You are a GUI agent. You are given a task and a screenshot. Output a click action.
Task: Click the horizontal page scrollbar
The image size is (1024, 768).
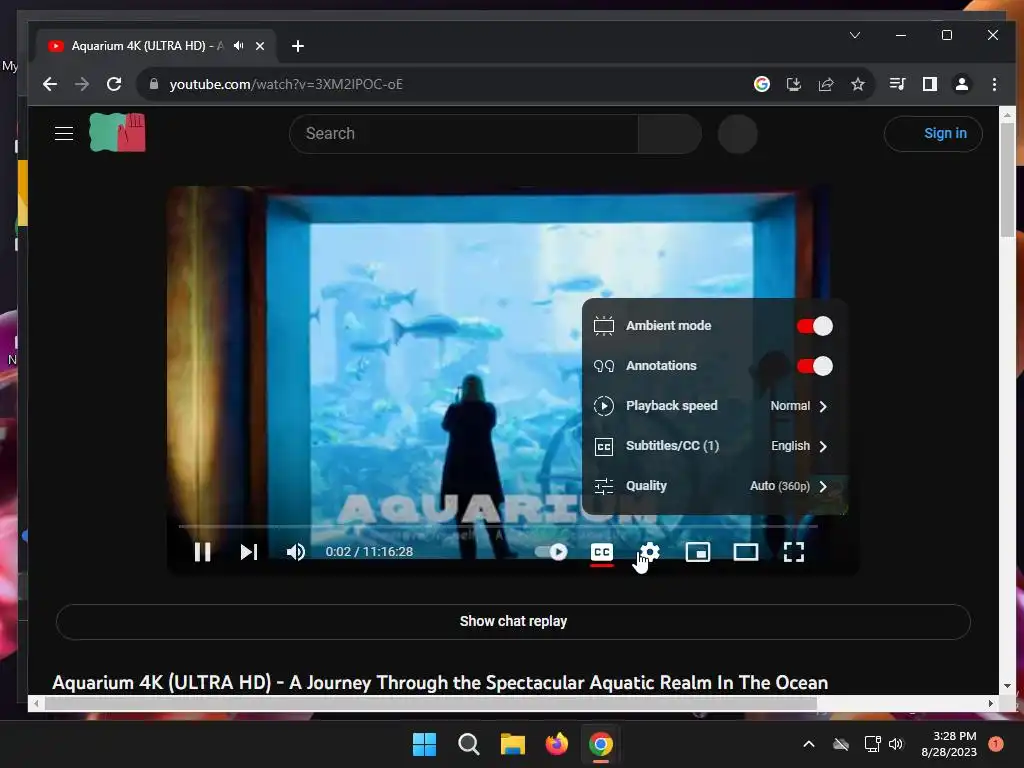tap(431, 703)
